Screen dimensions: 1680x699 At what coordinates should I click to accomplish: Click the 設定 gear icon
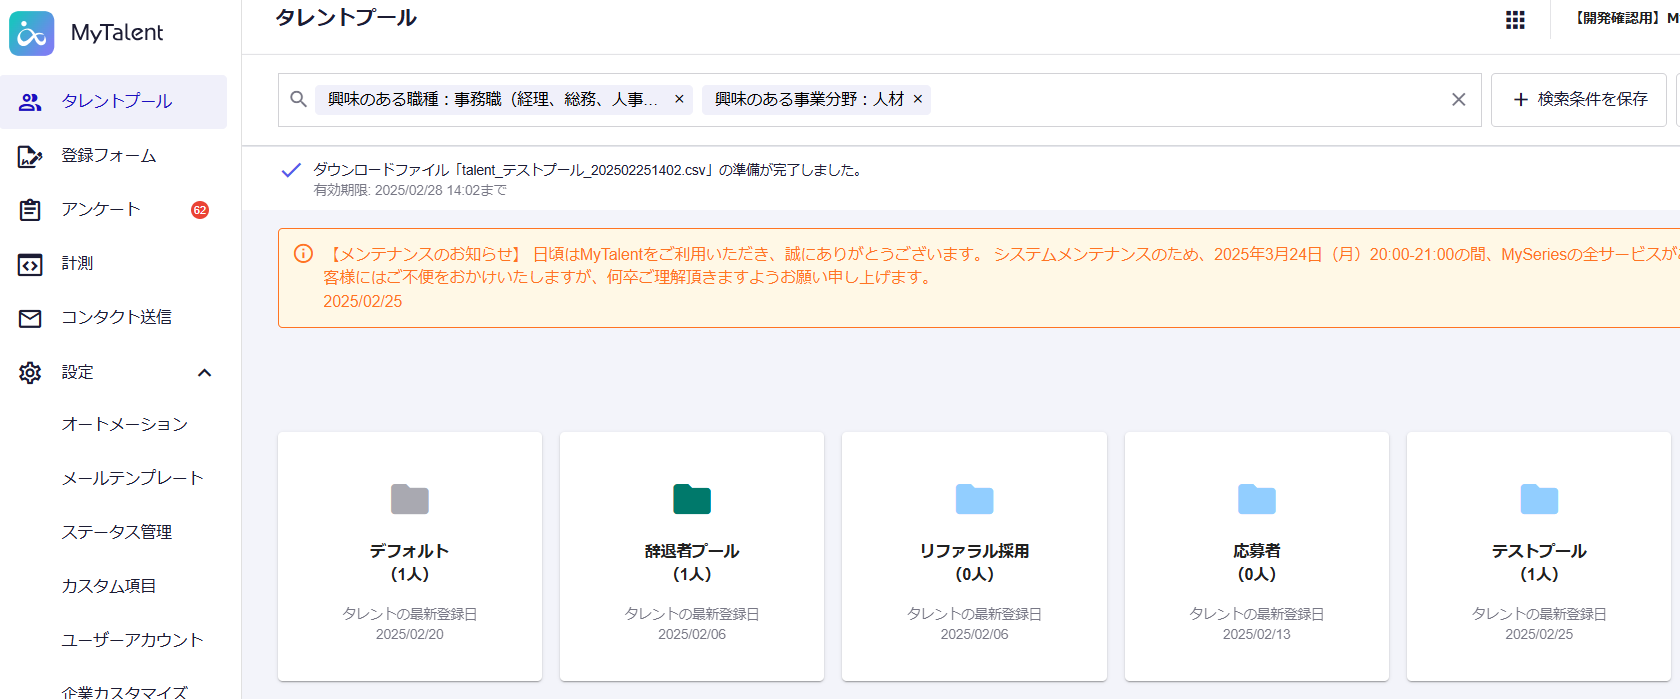(30, 373)
